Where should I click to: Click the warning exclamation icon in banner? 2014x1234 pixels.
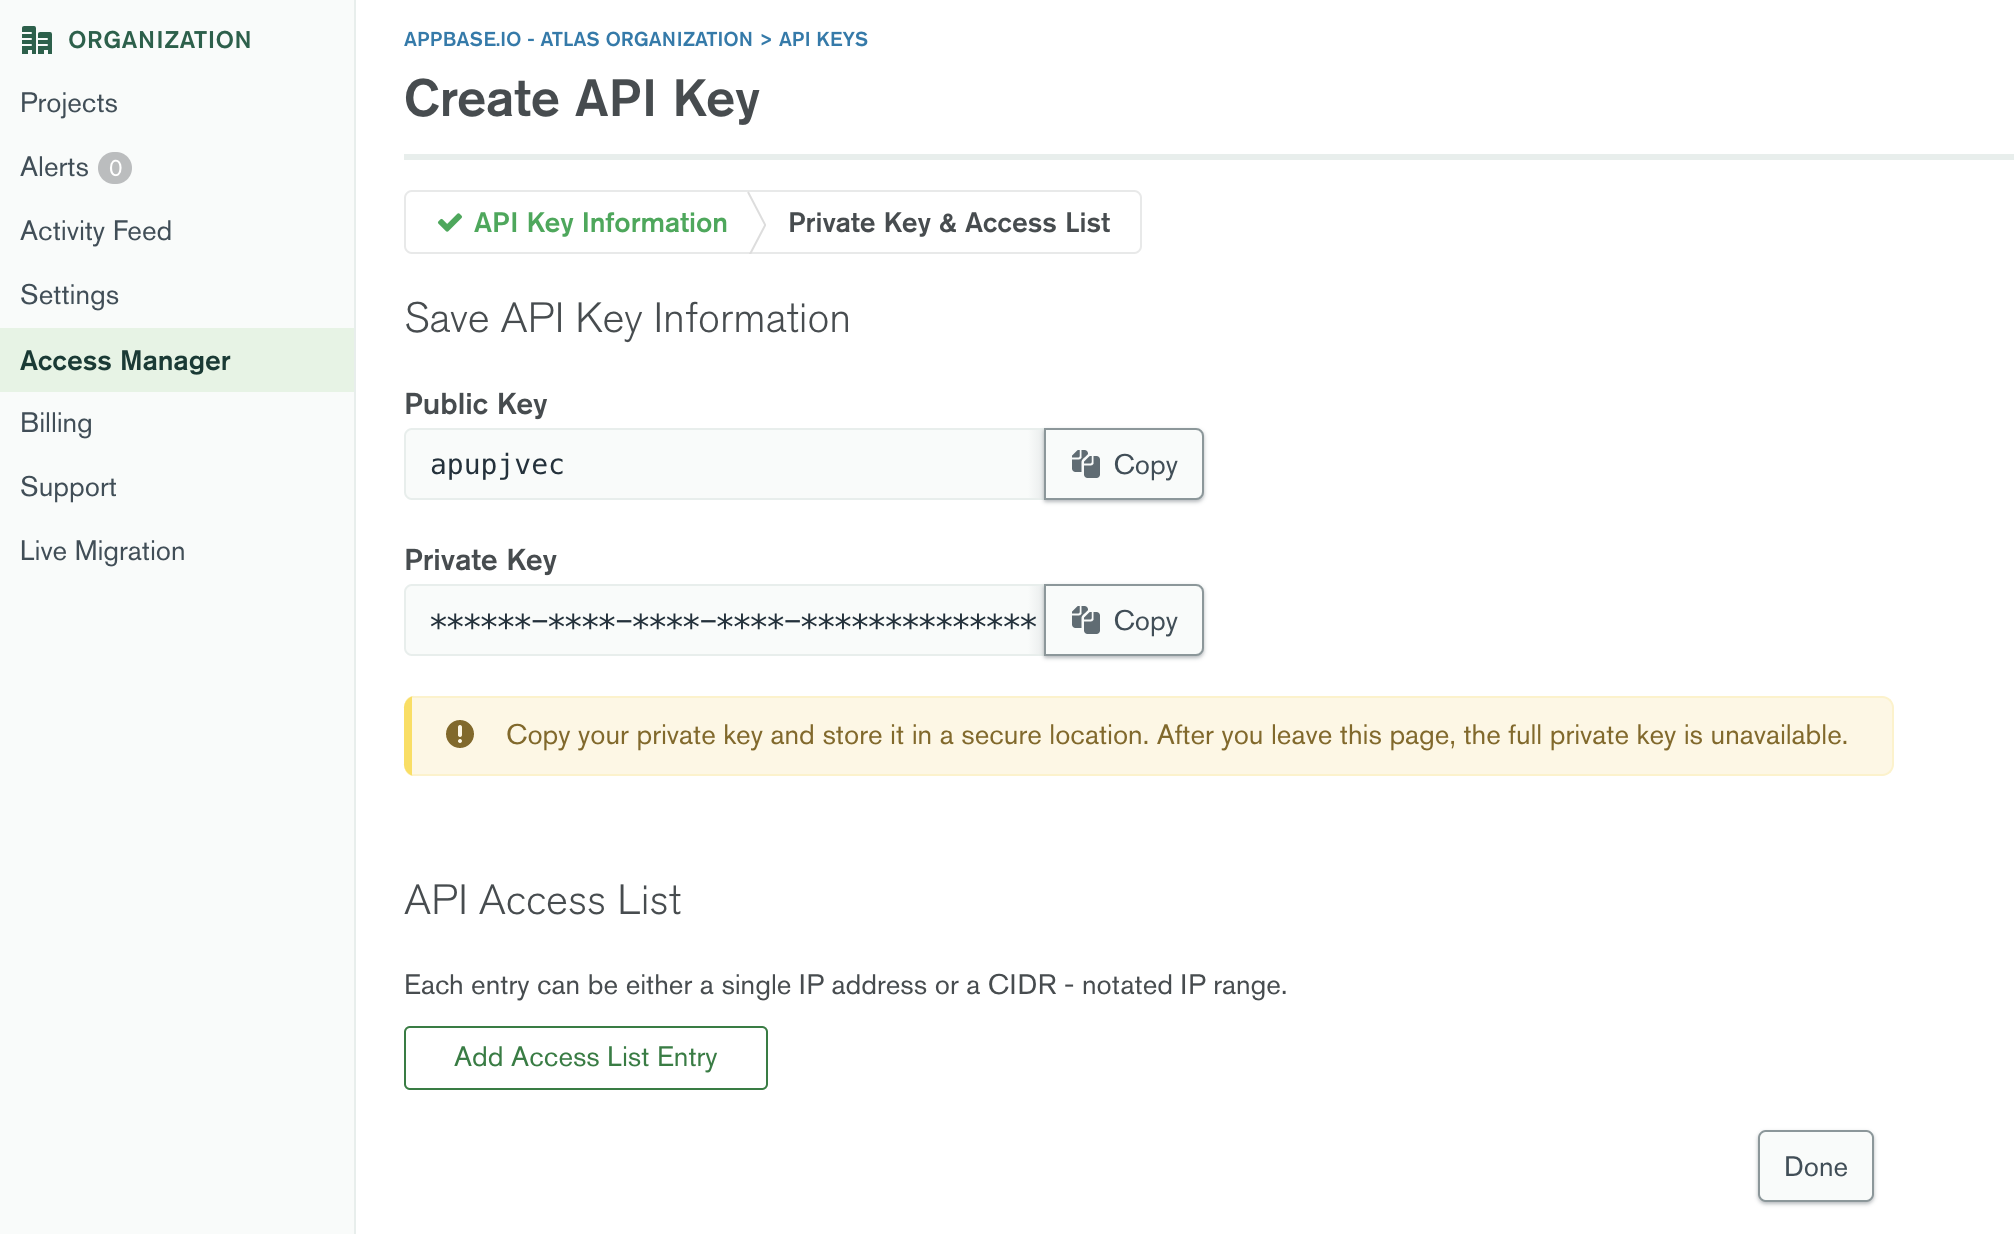pyautogui.click(x=460, y=735)
